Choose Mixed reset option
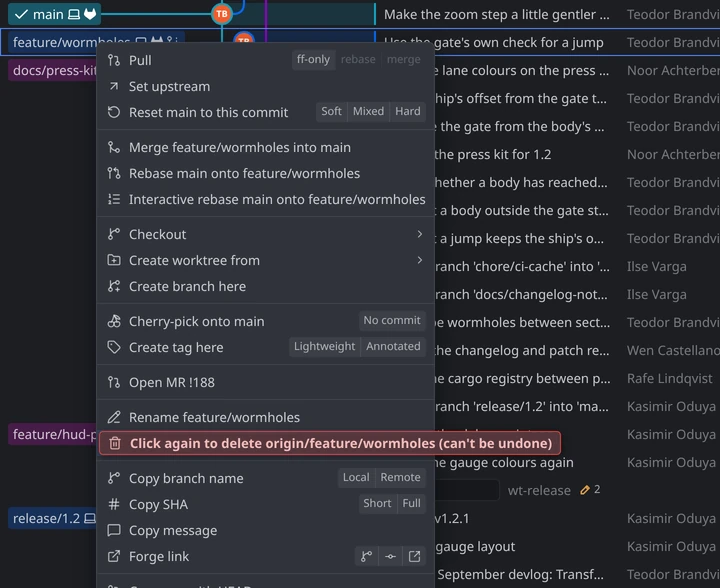This screenshot has height=588, width=720. pos(368,112)
